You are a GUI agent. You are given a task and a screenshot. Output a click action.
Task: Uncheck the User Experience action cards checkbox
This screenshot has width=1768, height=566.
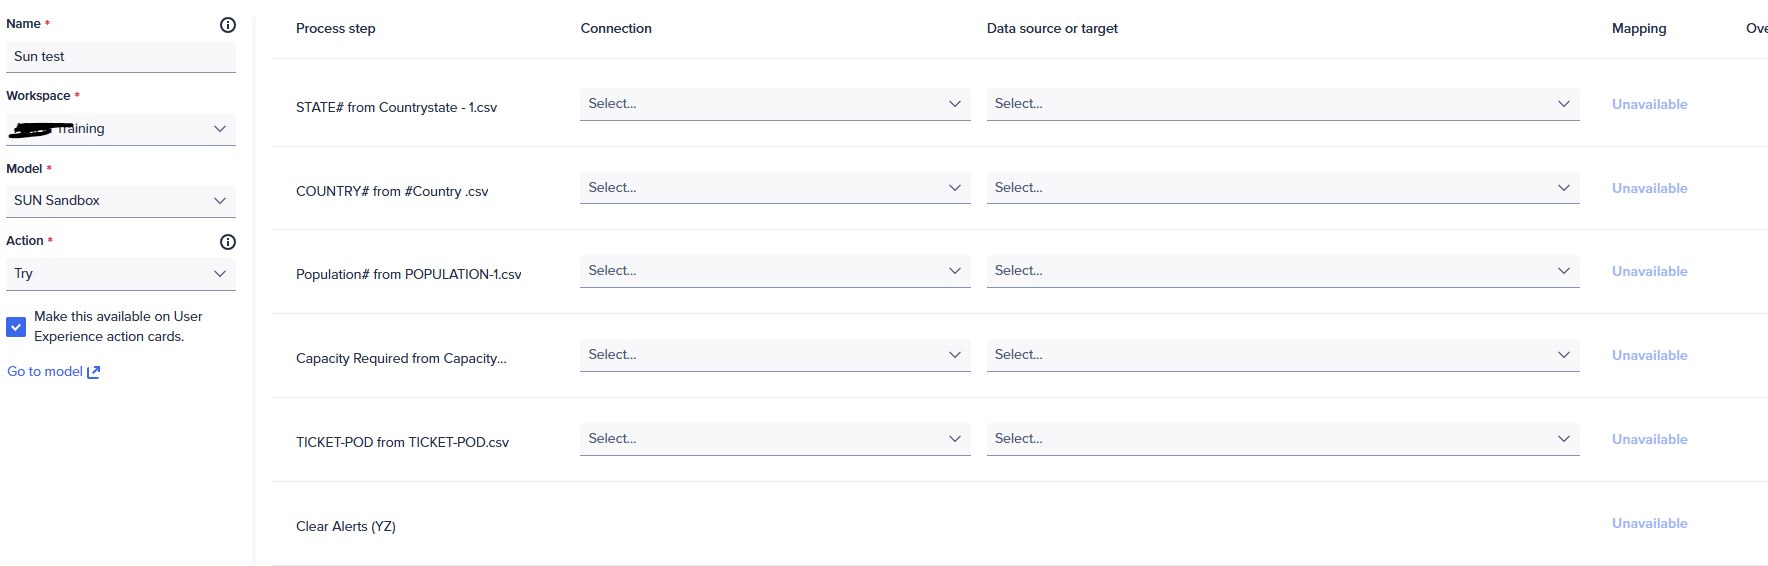[x=16, y=327]
